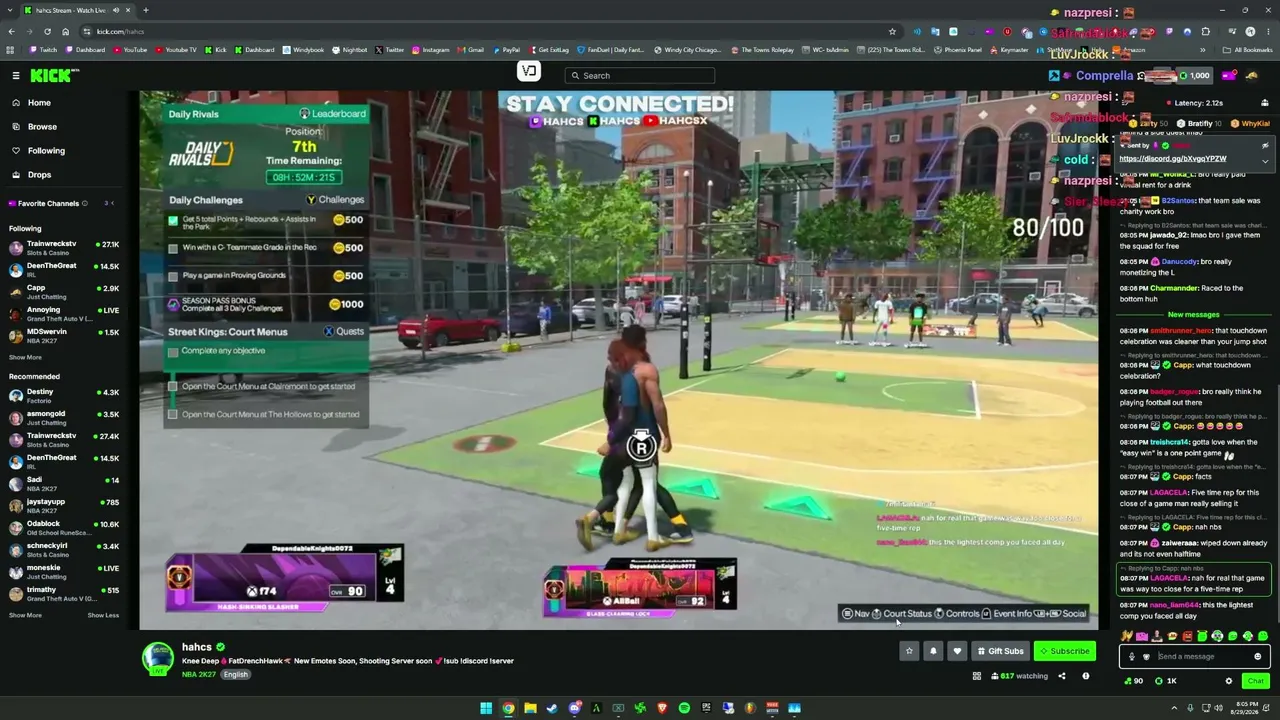Open chat identity badge icon
Screen dimensions: 1280x720
tap(1146, 657)
